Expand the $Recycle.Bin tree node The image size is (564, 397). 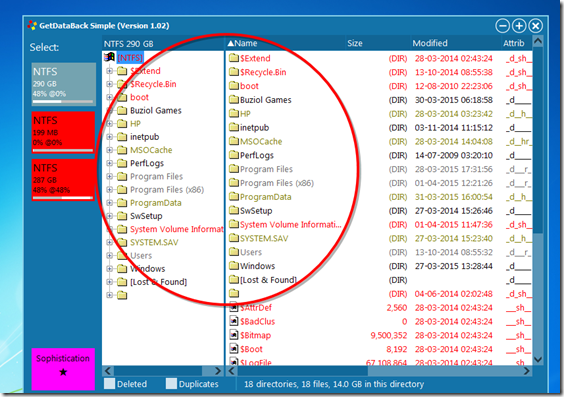tap(109, 84)
